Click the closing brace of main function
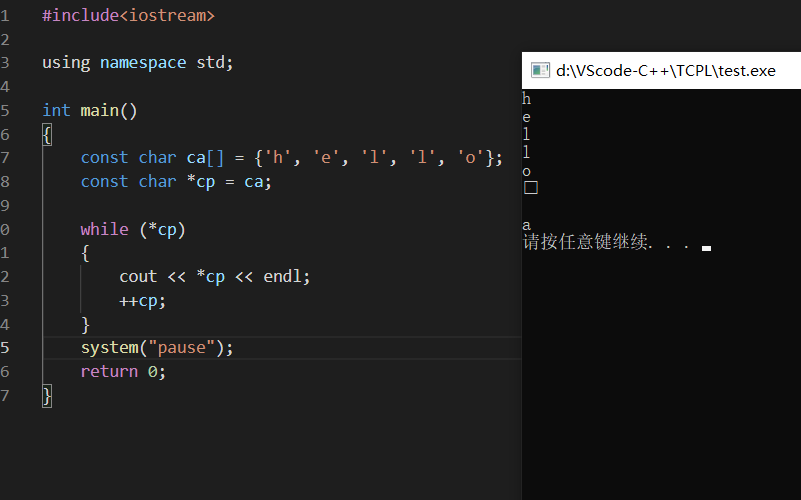801x500 pixels. [x=47, y=396]
